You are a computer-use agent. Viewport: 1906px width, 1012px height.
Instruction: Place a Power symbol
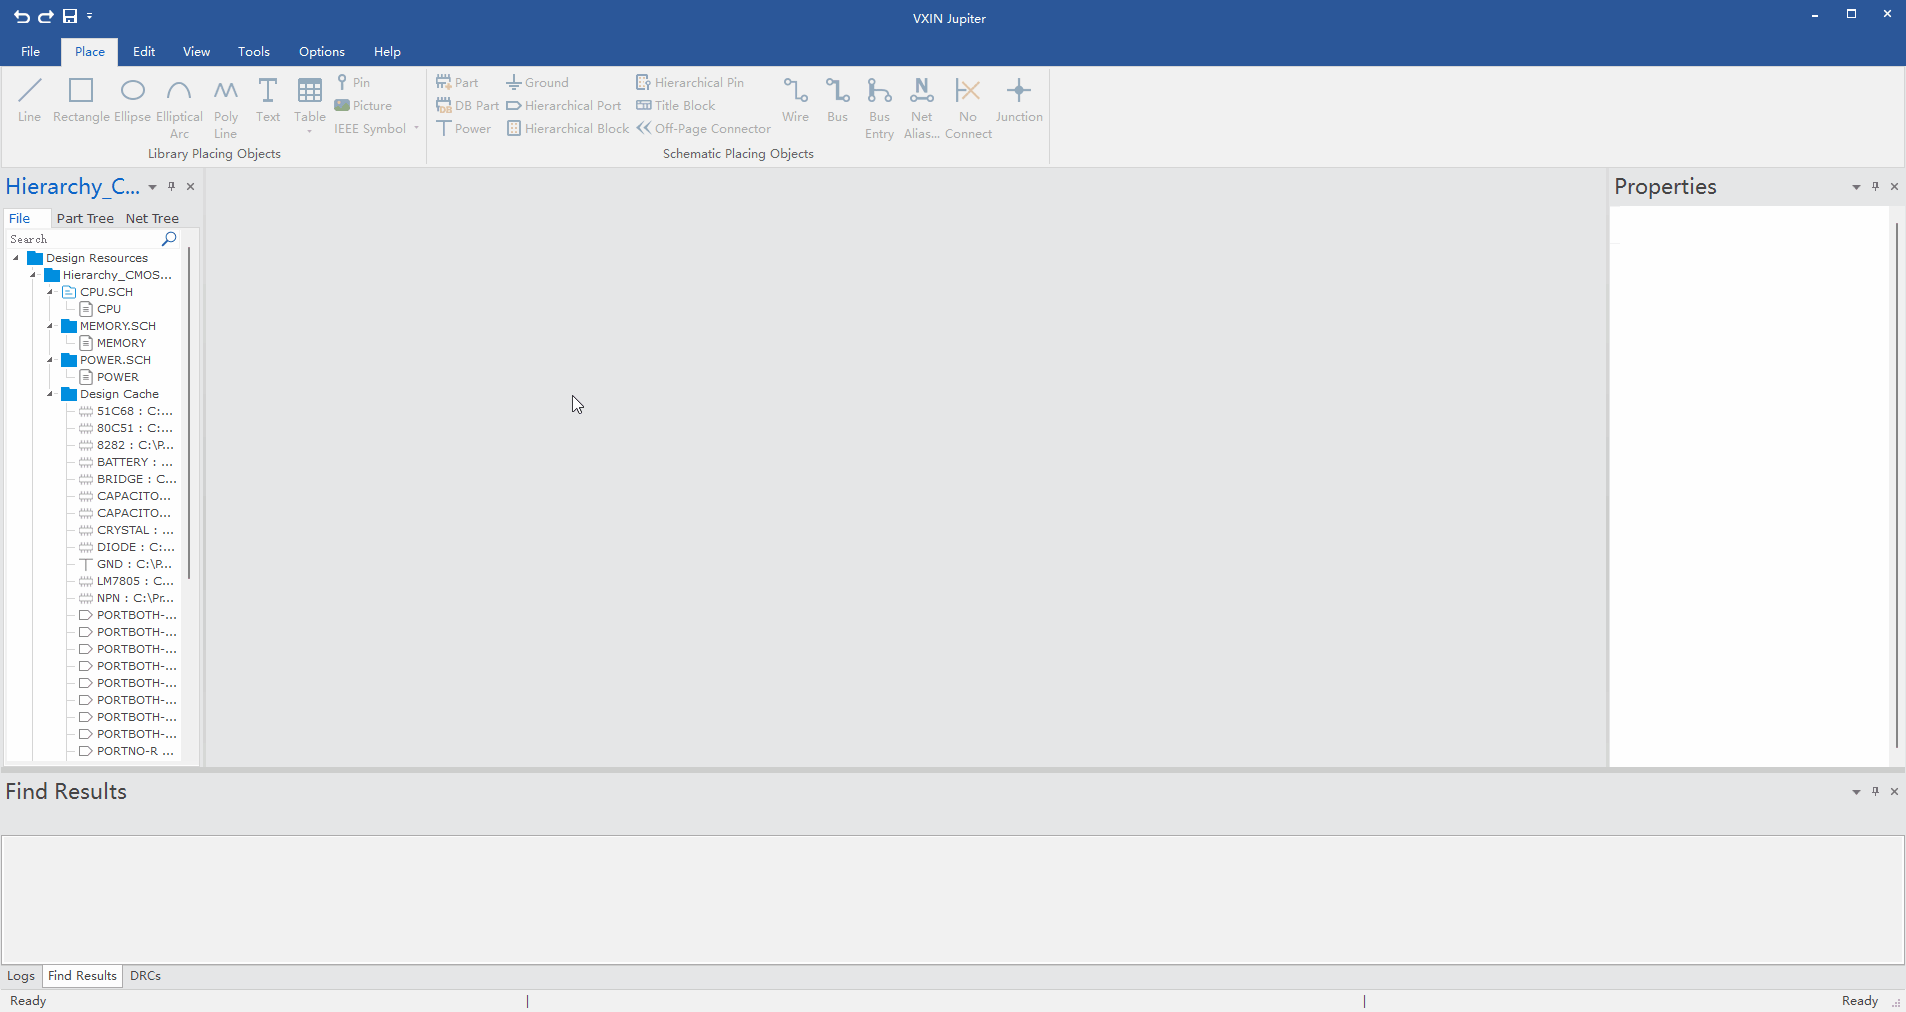point(463,128)
